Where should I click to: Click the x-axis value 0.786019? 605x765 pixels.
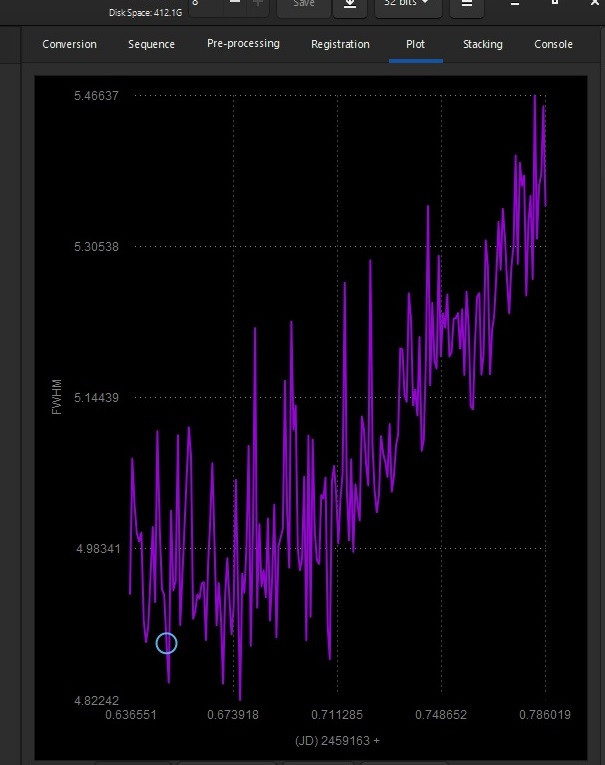point(545,715)
